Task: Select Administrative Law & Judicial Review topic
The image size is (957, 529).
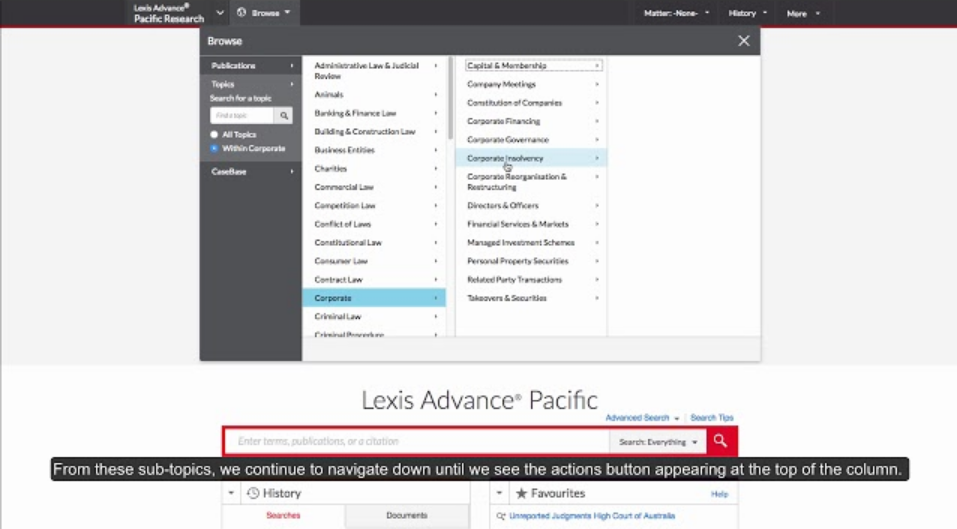Action: pos(374,71)
